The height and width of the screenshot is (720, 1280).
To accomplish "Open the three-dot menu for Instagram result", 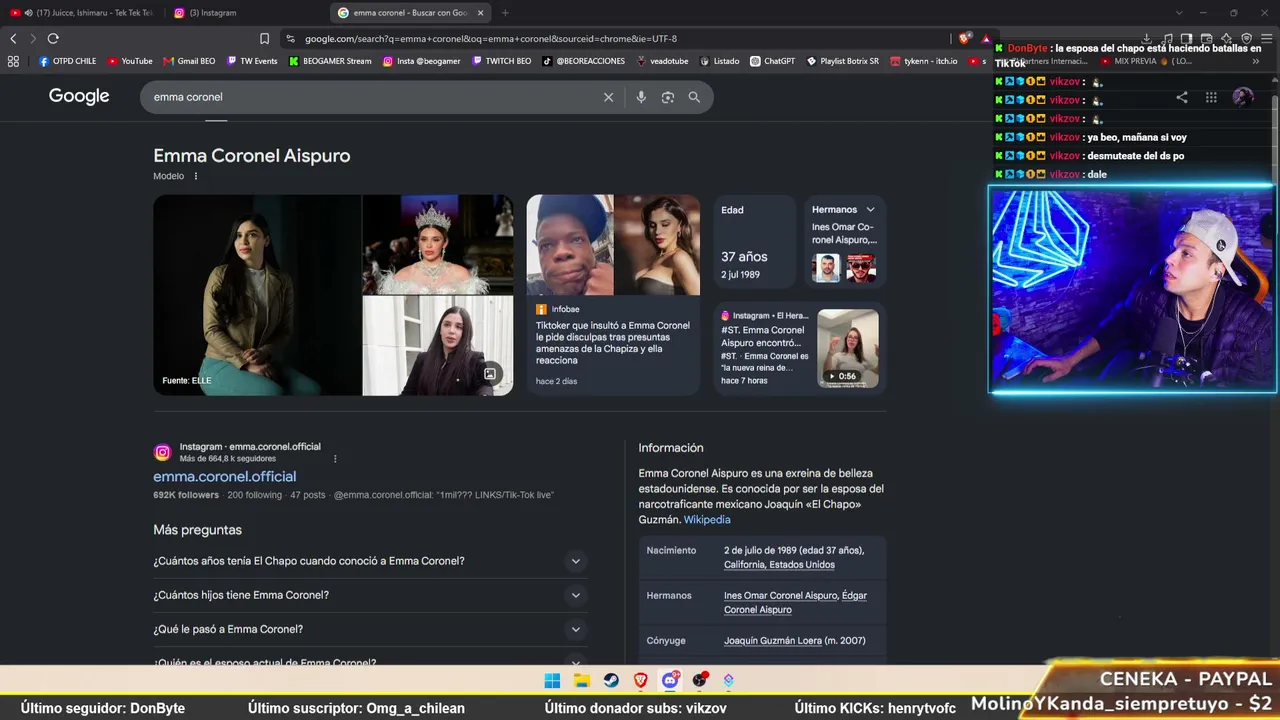I will pos(335,459).
